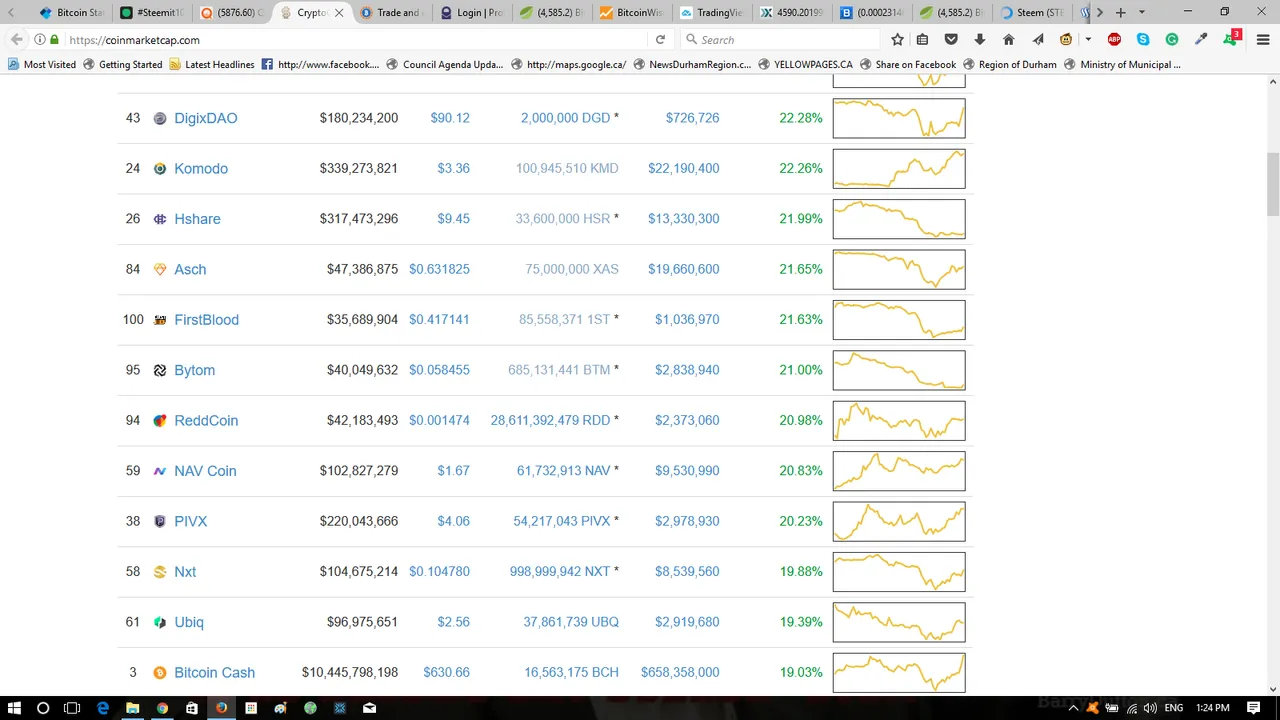Open the Most Visited bookmarks folder

(42, 64)
